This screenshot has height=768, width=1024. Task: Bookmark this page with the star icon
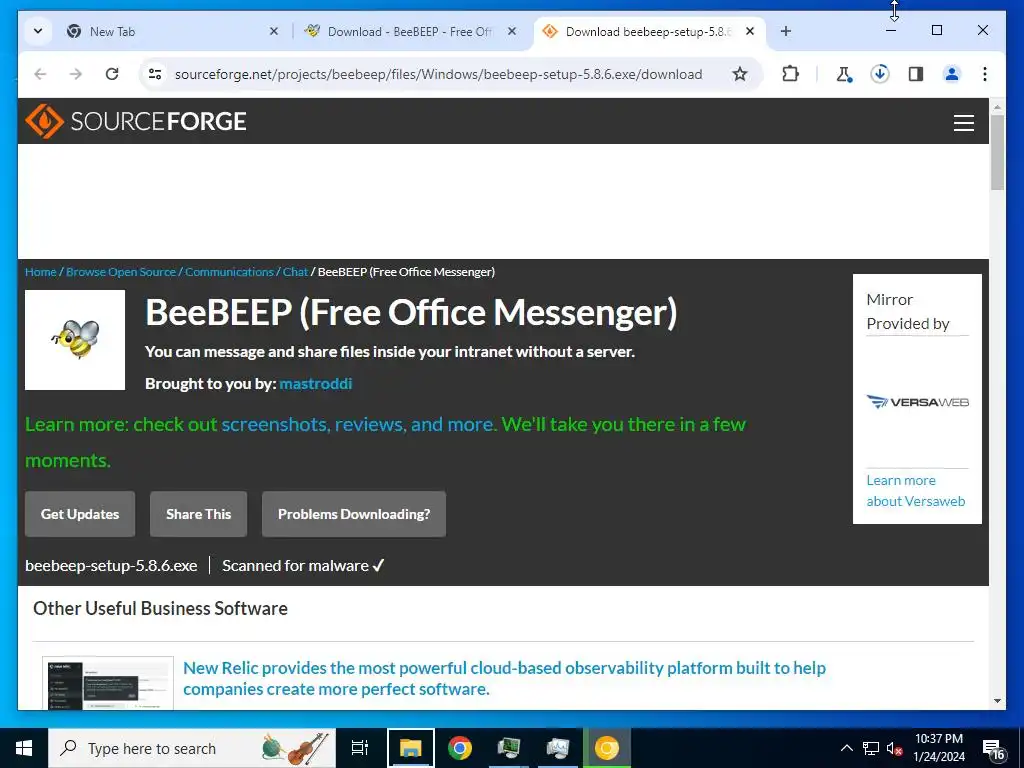739,74
